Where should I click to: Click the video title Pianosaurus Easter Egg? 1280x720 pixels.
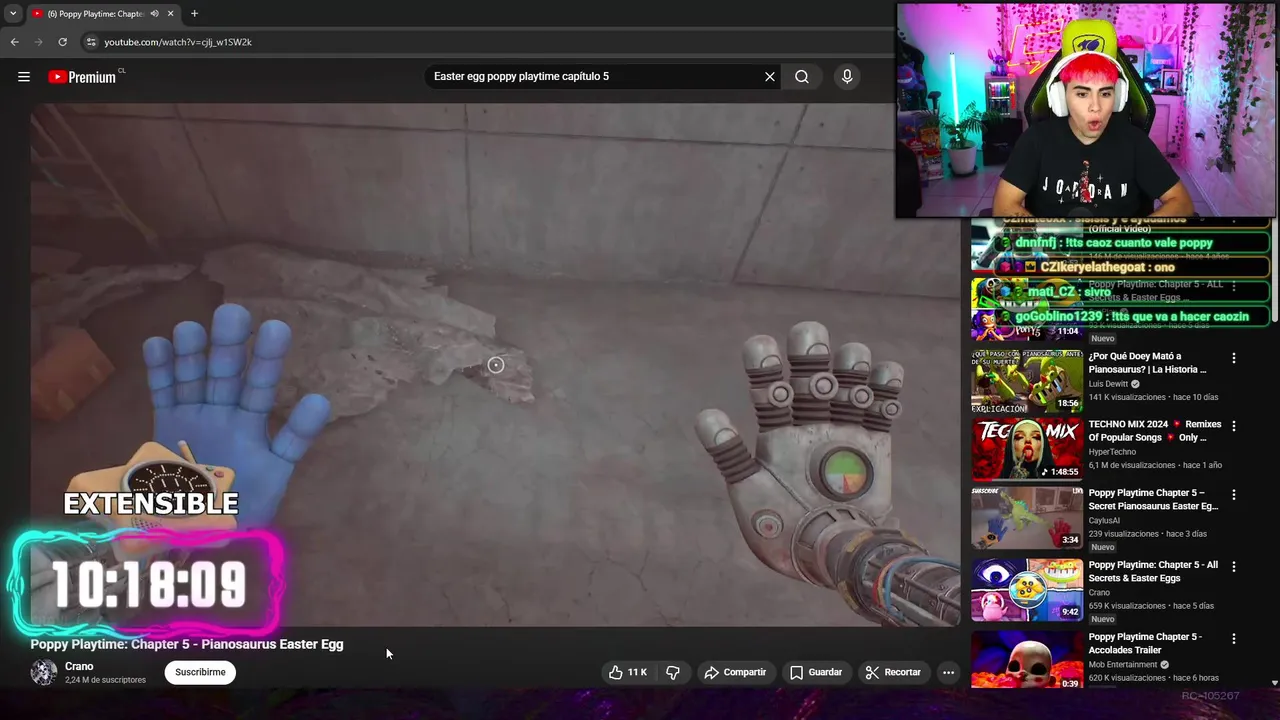pyautogui.click(x=187, y=645)
